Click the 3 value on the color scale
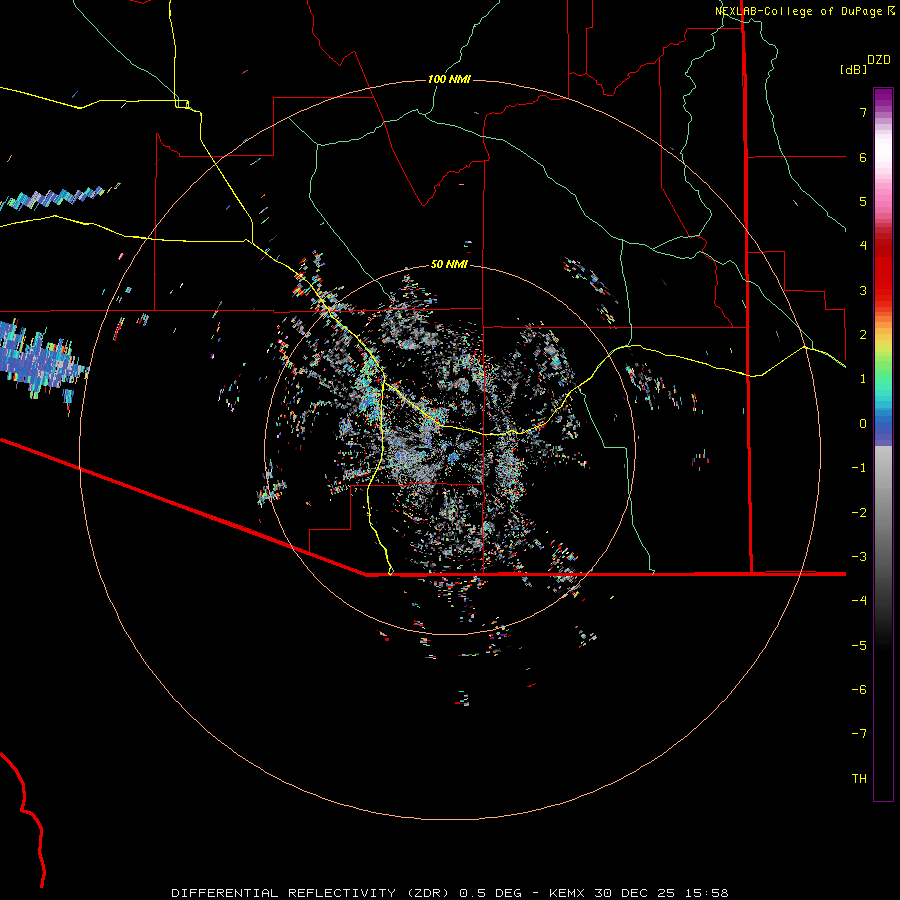This screenshot has width=900, height=900. point(863,290)
